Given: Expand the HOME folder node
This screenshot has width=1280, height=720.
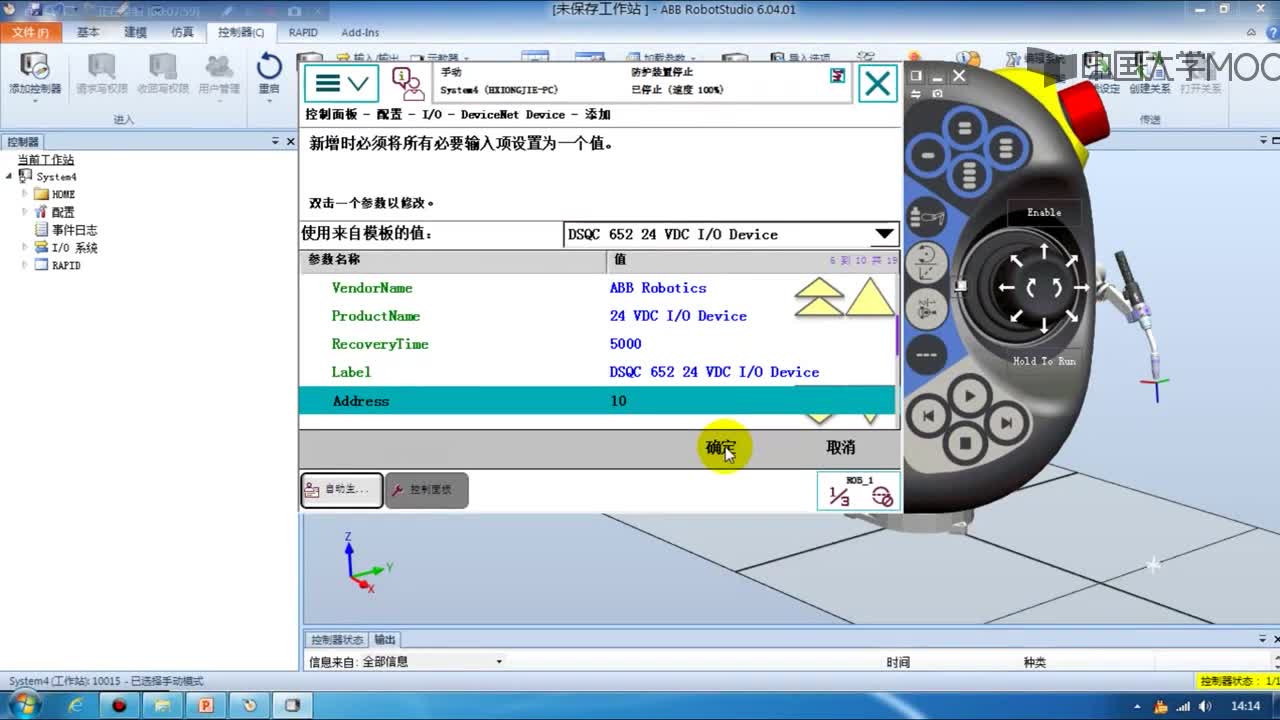Looking at the screenshot, I should pyautogui.click(x=26, y=194).
